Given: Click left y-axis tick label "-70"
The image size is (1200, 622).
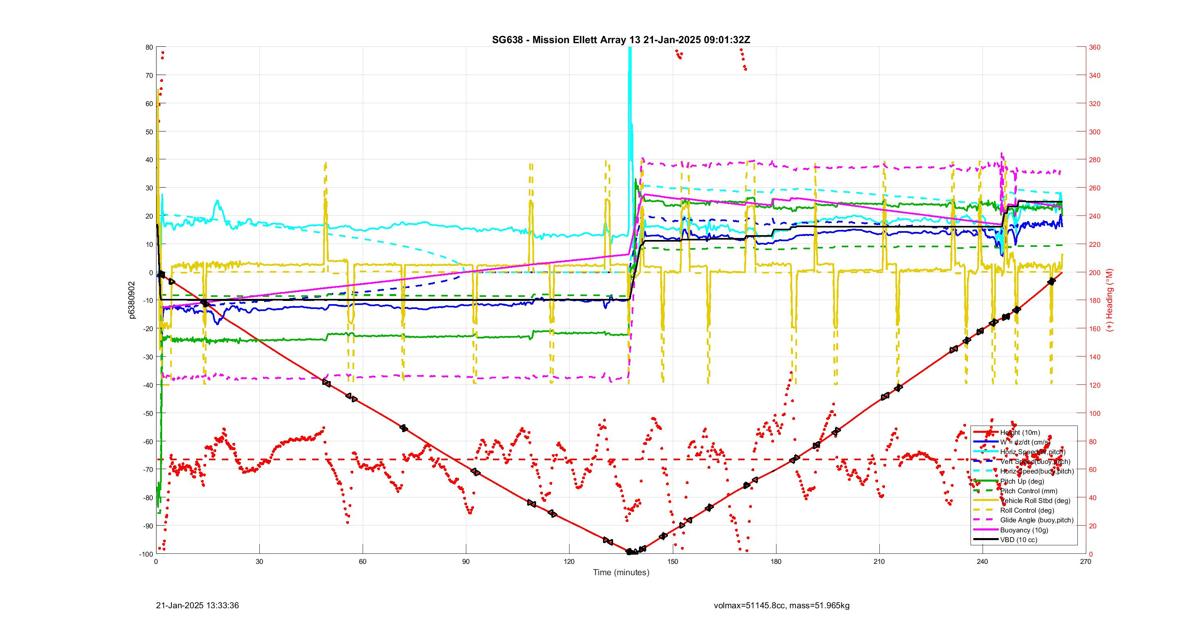Looking at the screenshot, I should click(x=148, y=469).
